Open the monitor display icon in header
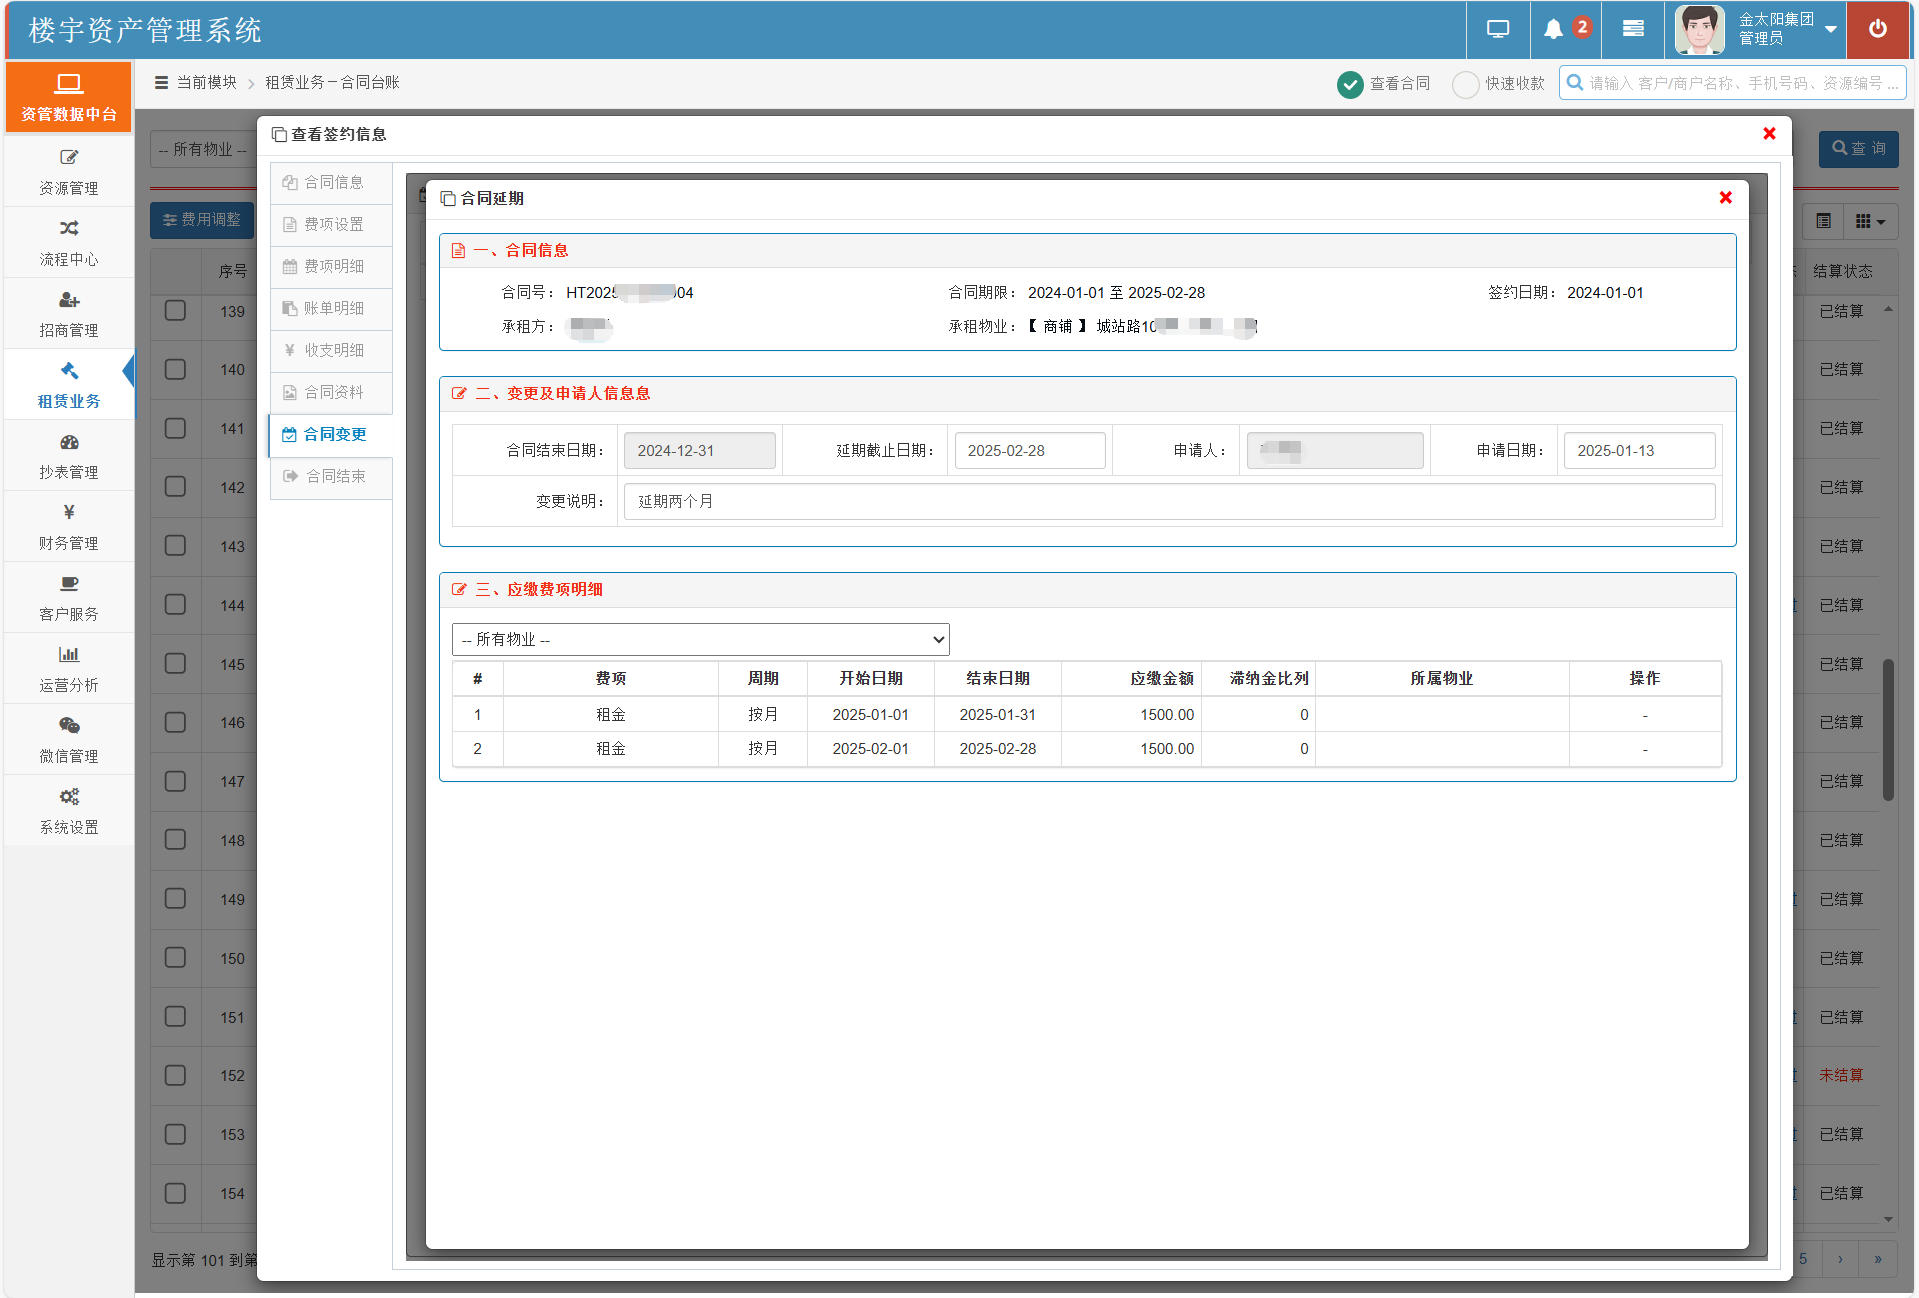The height and width of the screenshot is (1298, 1919). [x=1497, y=29]
